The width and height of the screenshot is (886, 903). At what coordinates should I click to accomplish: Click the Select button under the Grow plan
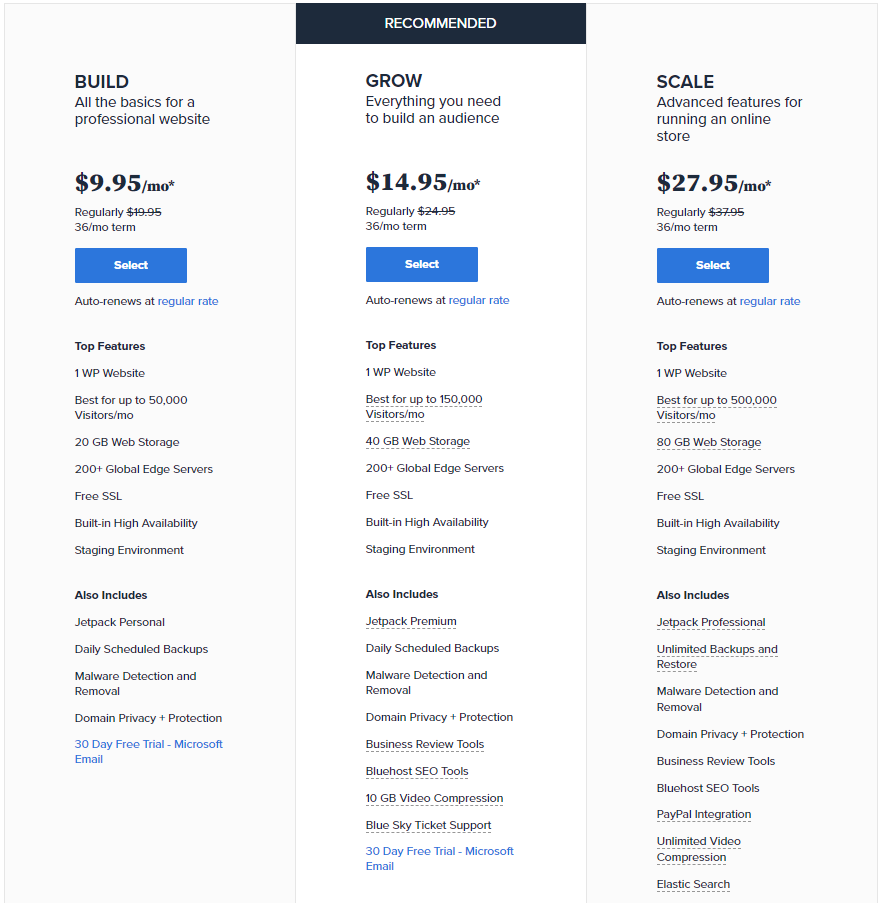coord(421,264)
